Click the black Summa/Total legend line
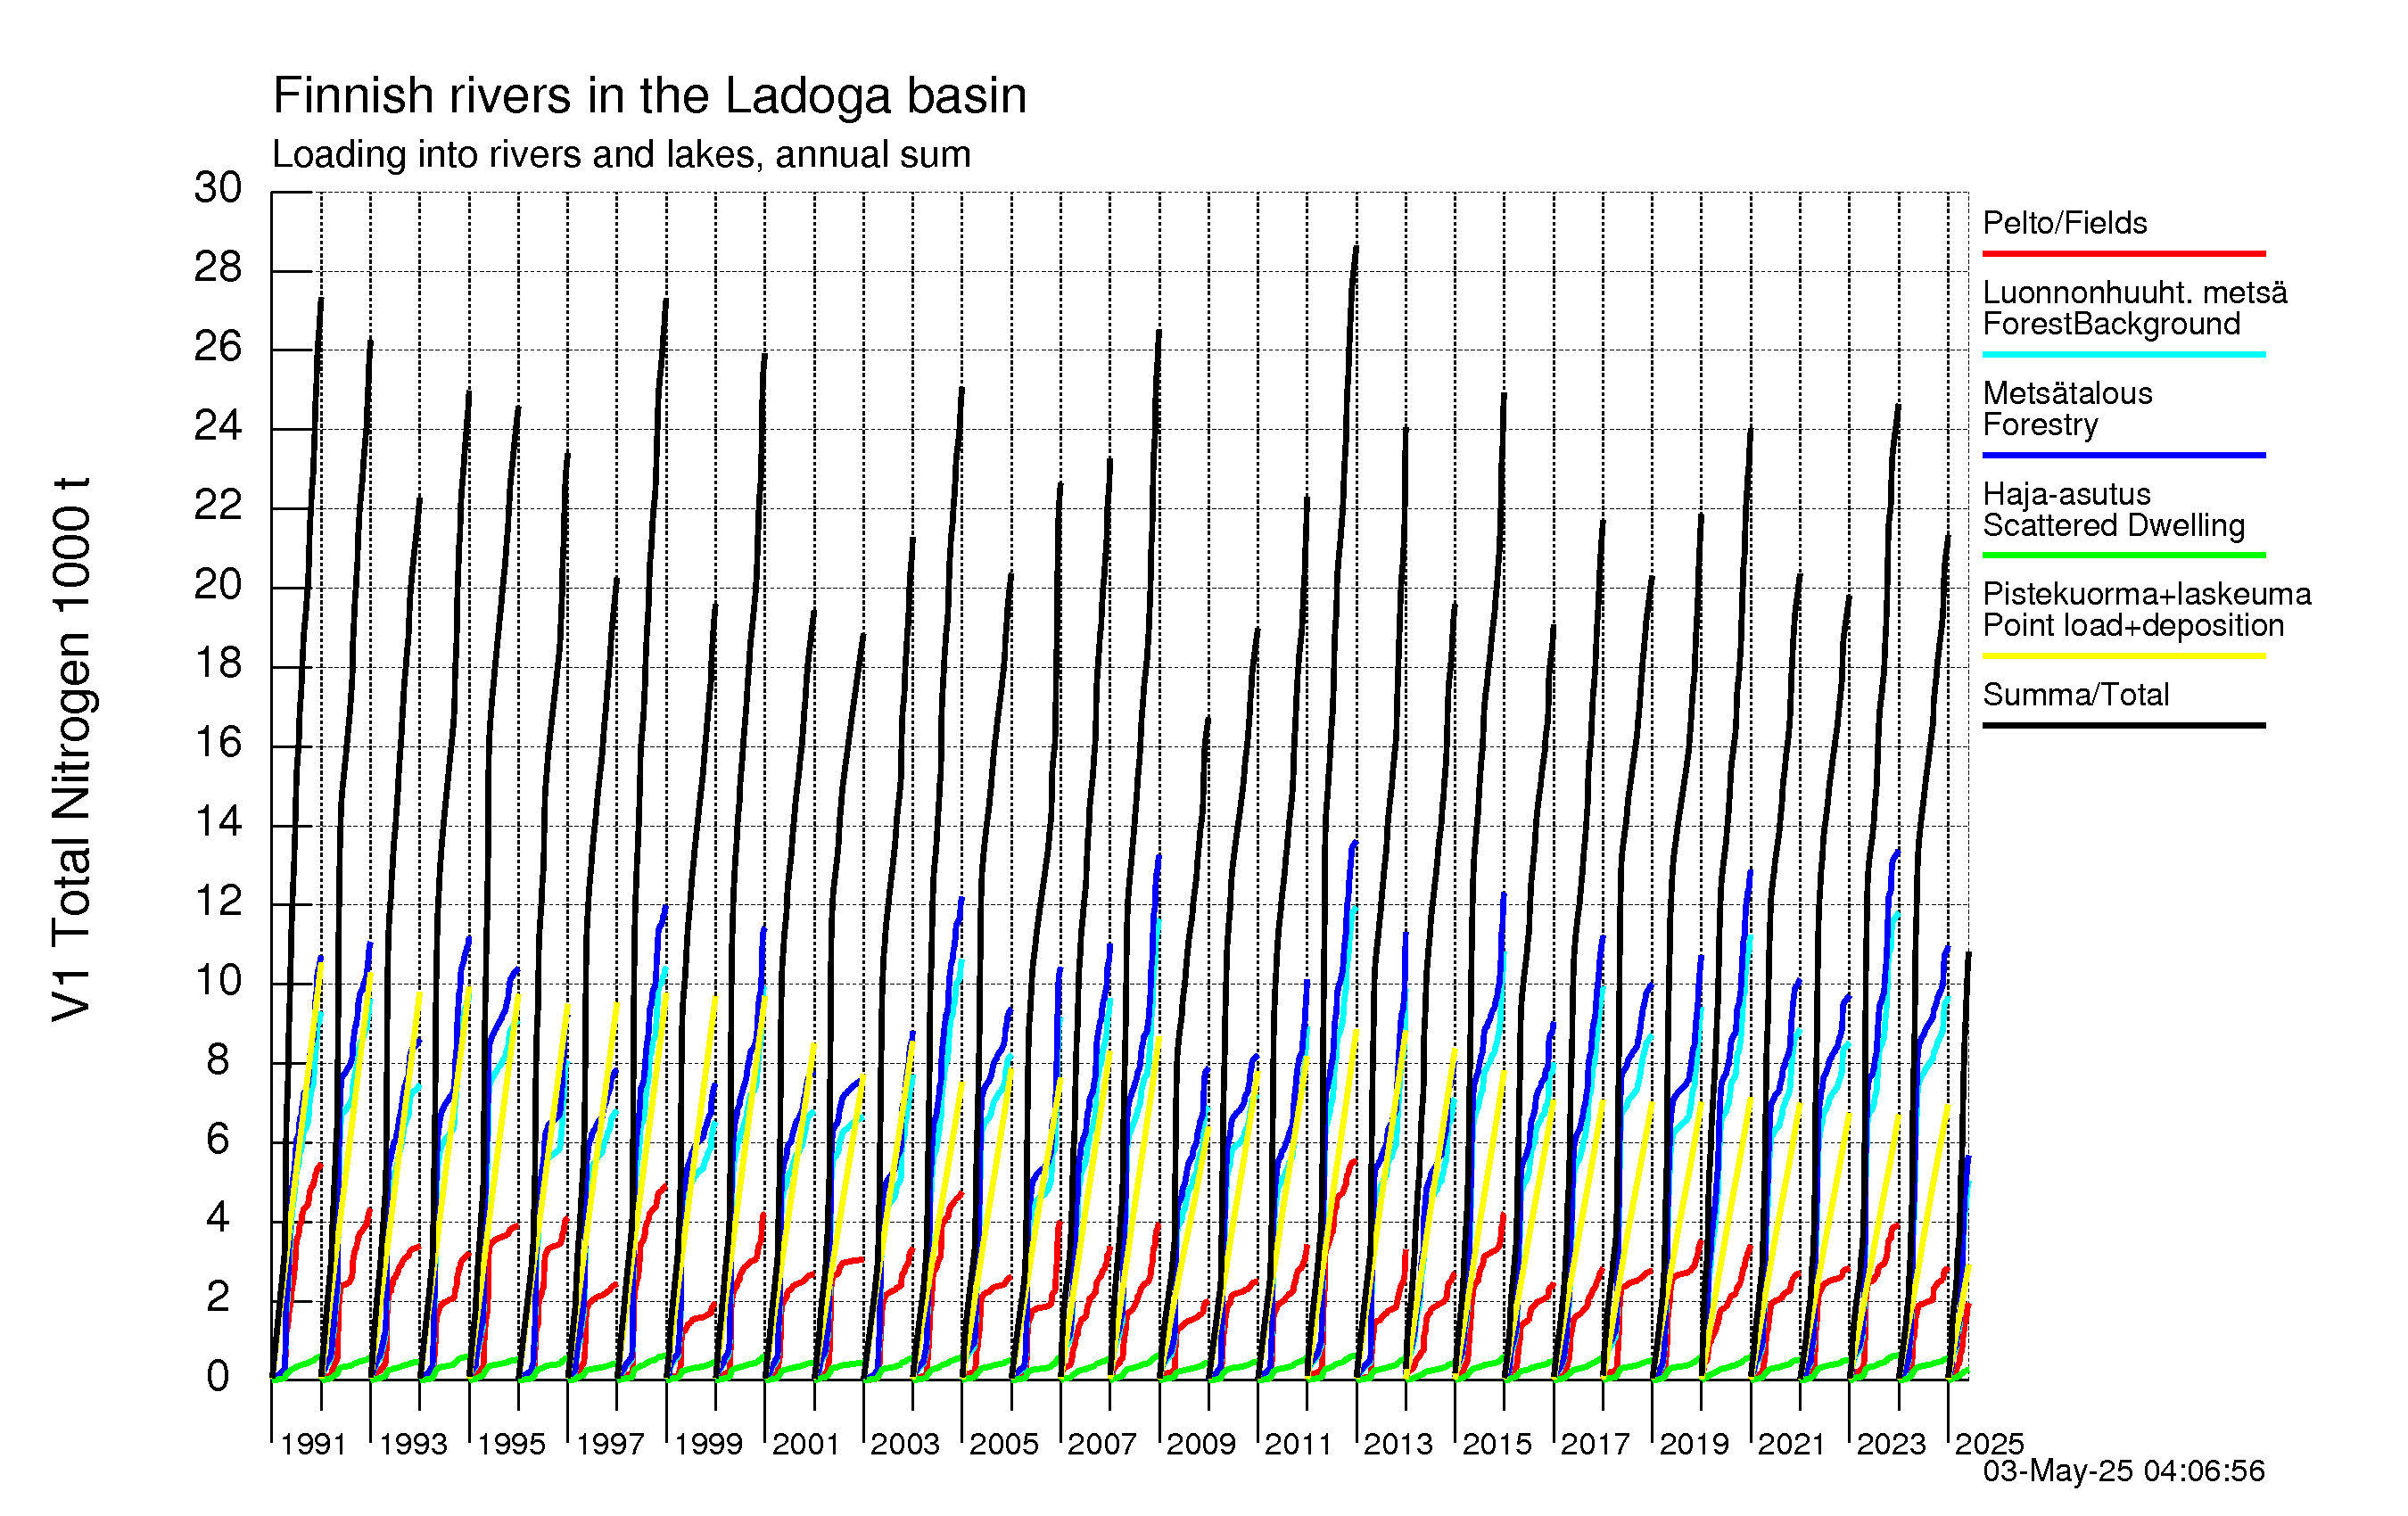2408x1516 pixels. (x=2124, y=725)
